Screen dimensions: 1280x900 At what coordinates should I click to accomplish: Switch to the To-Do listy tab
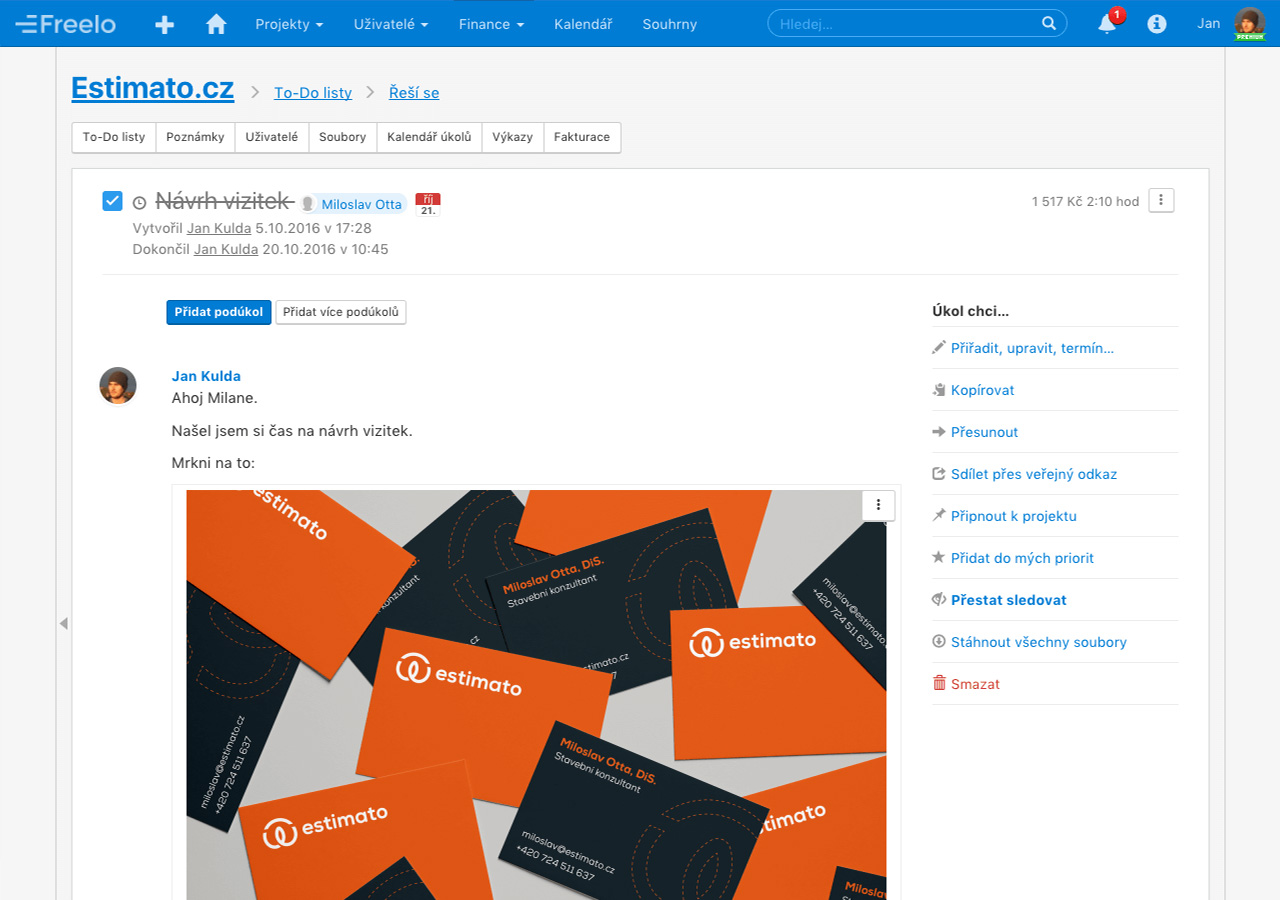pos(114,137)
